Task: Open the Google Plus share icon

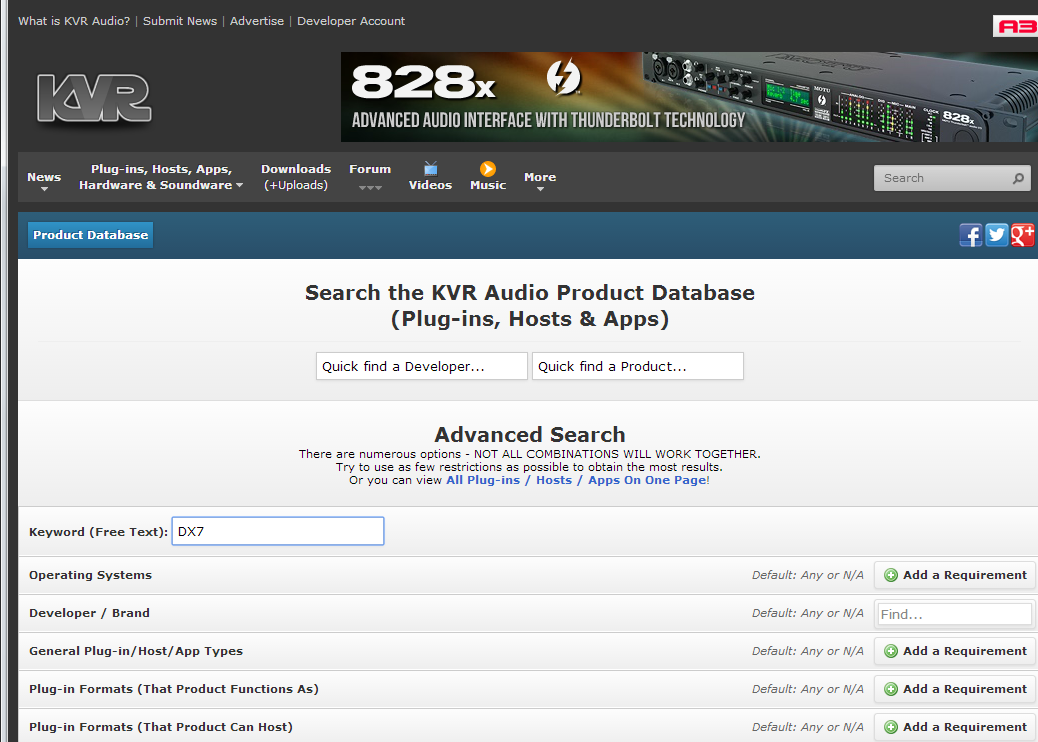Action: (1022, 235)
